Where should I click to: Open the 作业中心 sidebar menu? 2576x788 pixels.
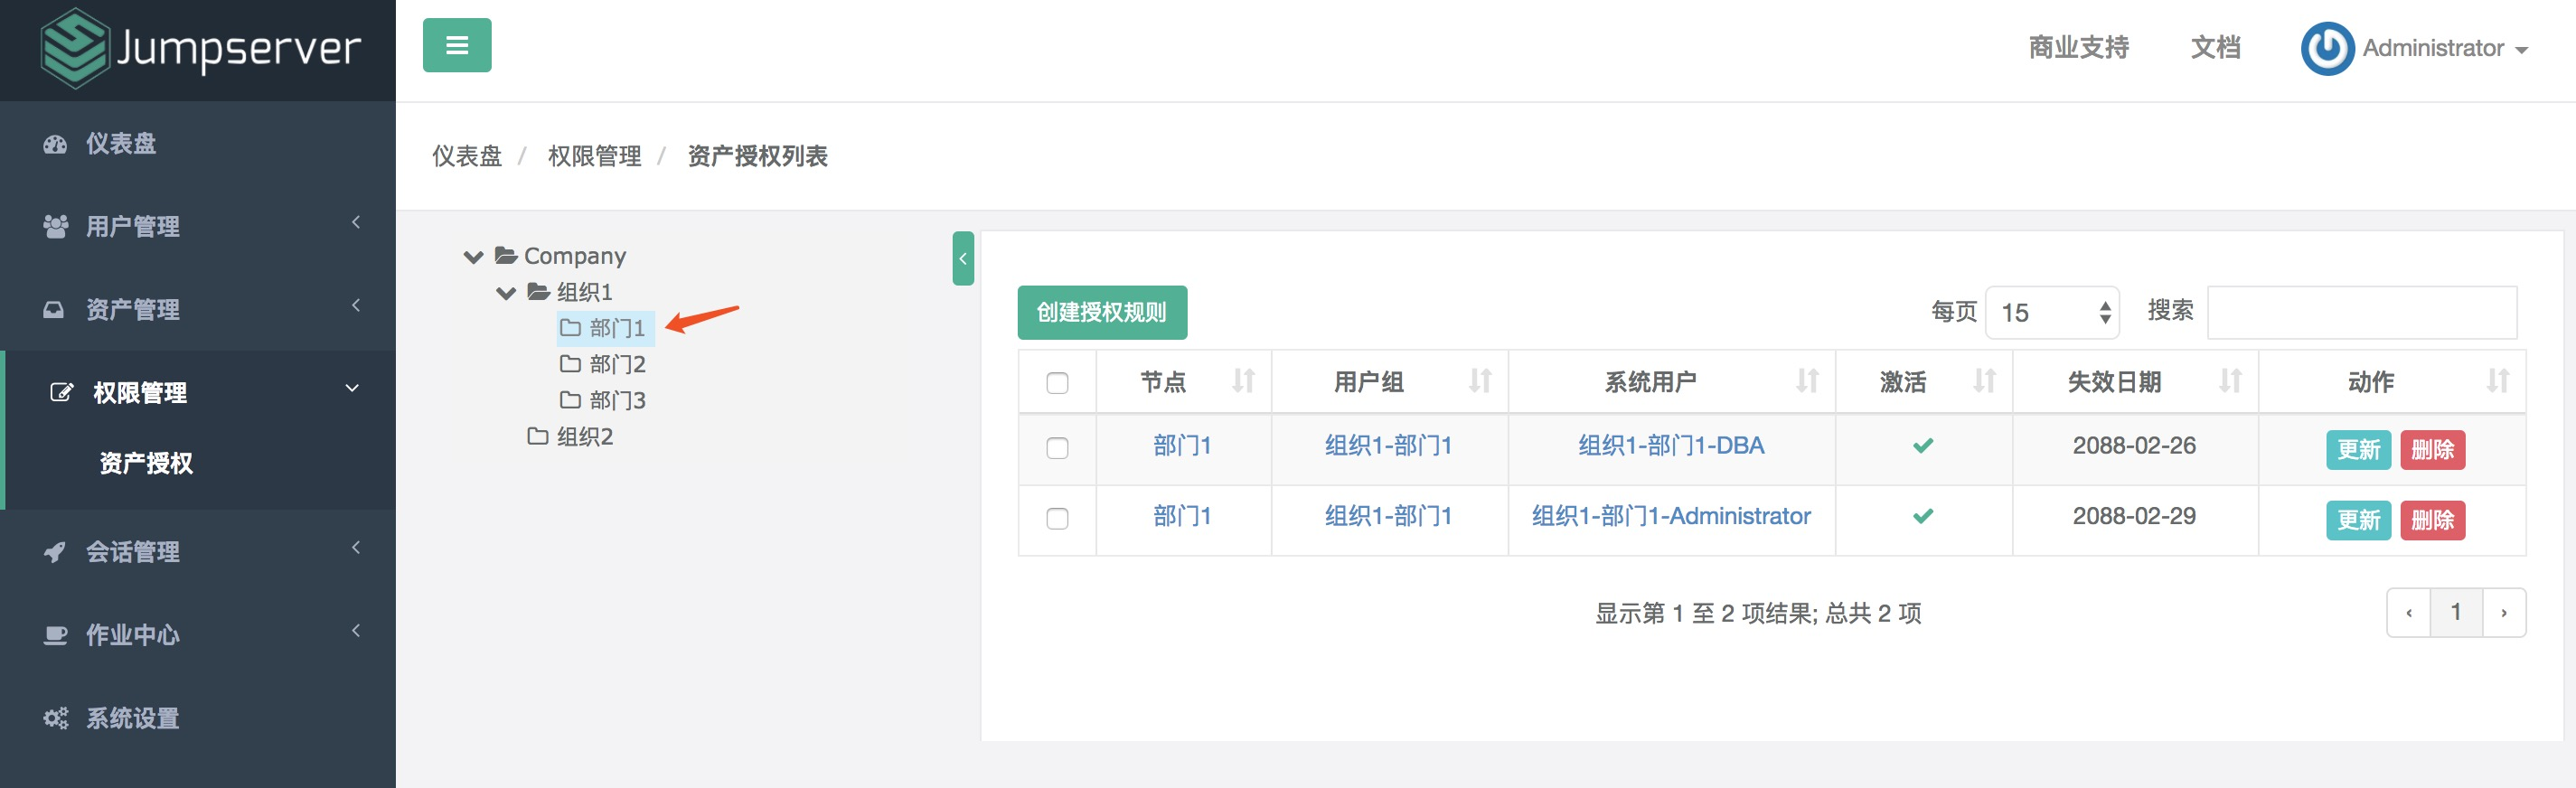(198, 635)
